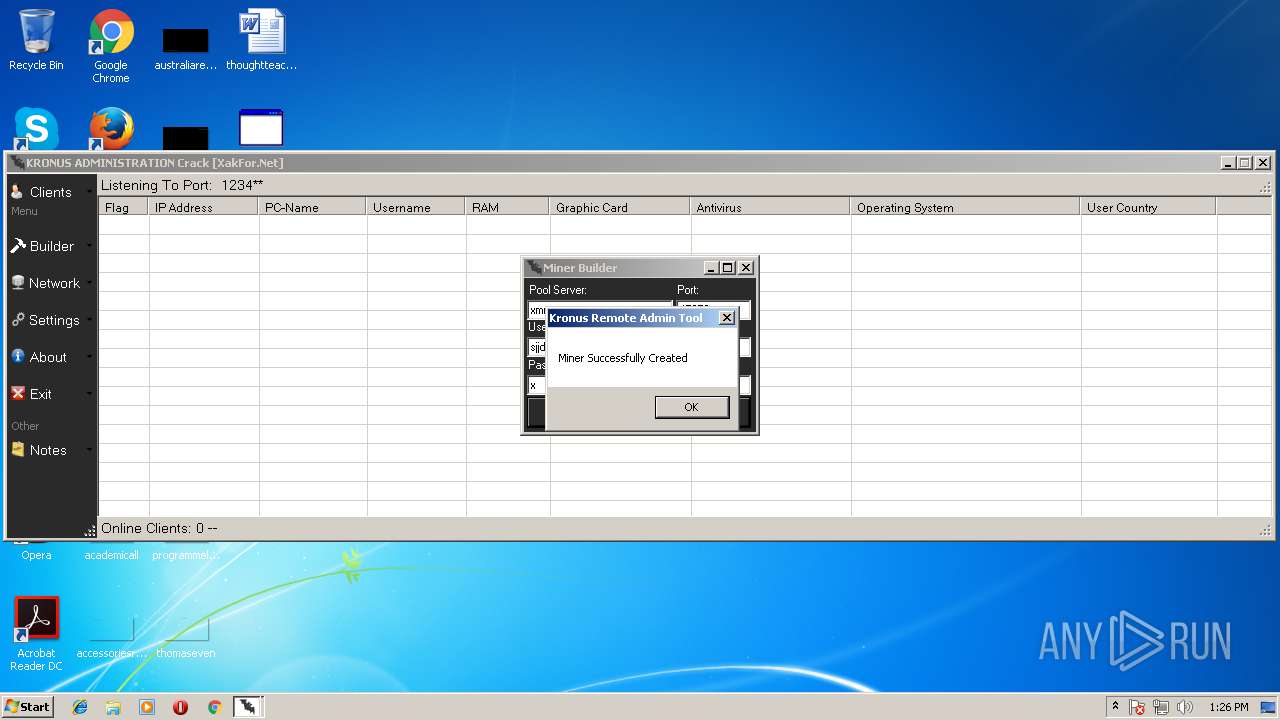Screen dimensions: 1280x720
Task: Sort the client list by the Flag column
Action: tap(124, 207)
